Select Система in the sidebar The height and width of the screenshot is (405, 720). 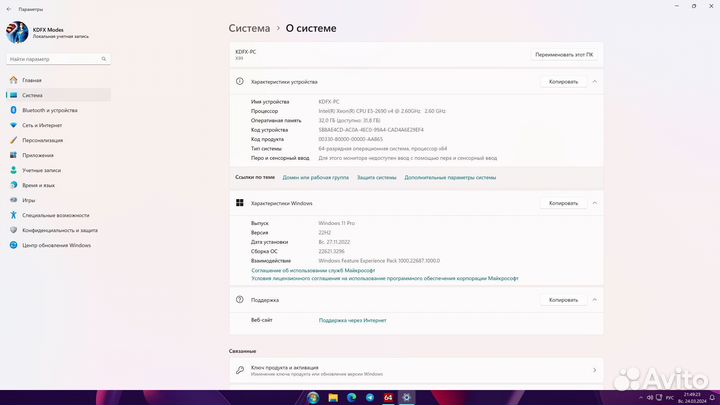pos(58,95)
